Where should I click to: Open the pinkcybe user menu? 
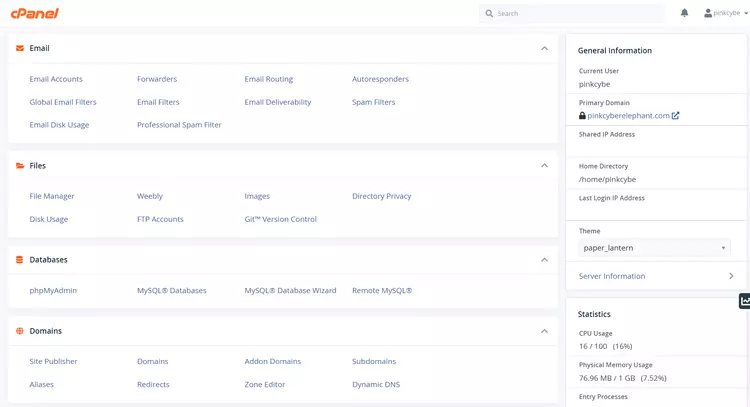726,13
